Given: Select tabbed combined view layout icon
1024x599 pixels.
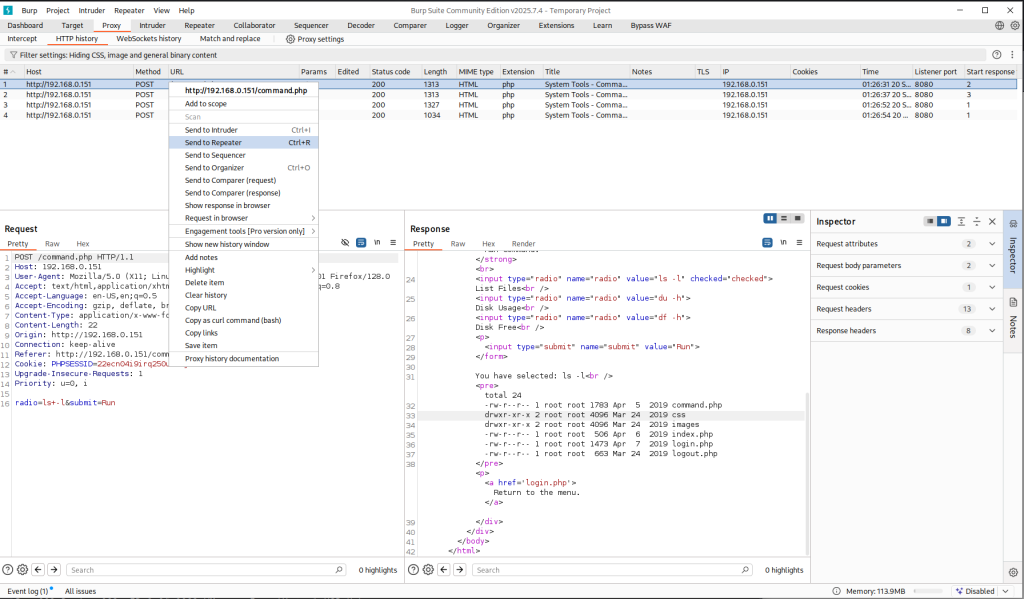Looking at the screenshot, I should coord(797,219).
